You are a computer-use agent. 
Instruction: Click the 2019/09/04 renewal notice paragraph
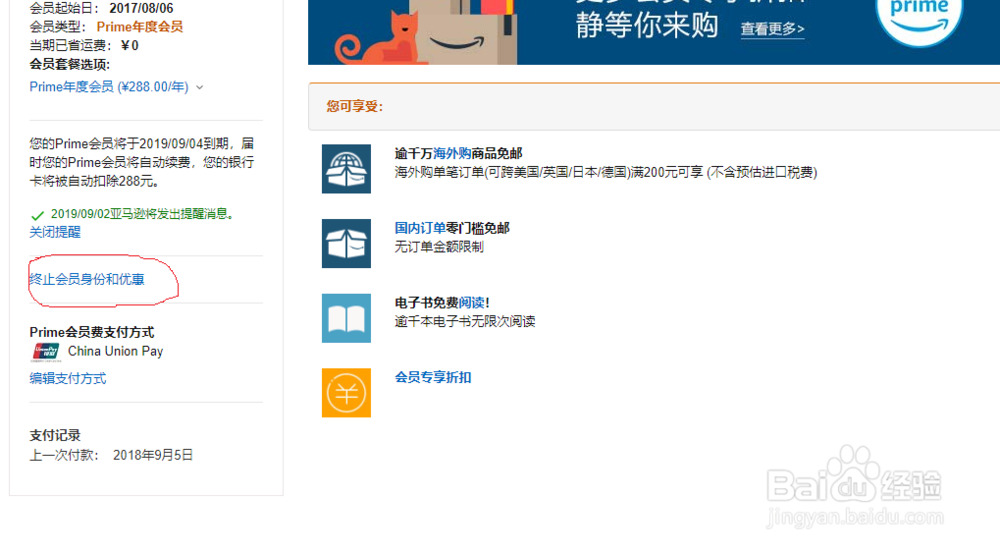(x=142, y=163)
